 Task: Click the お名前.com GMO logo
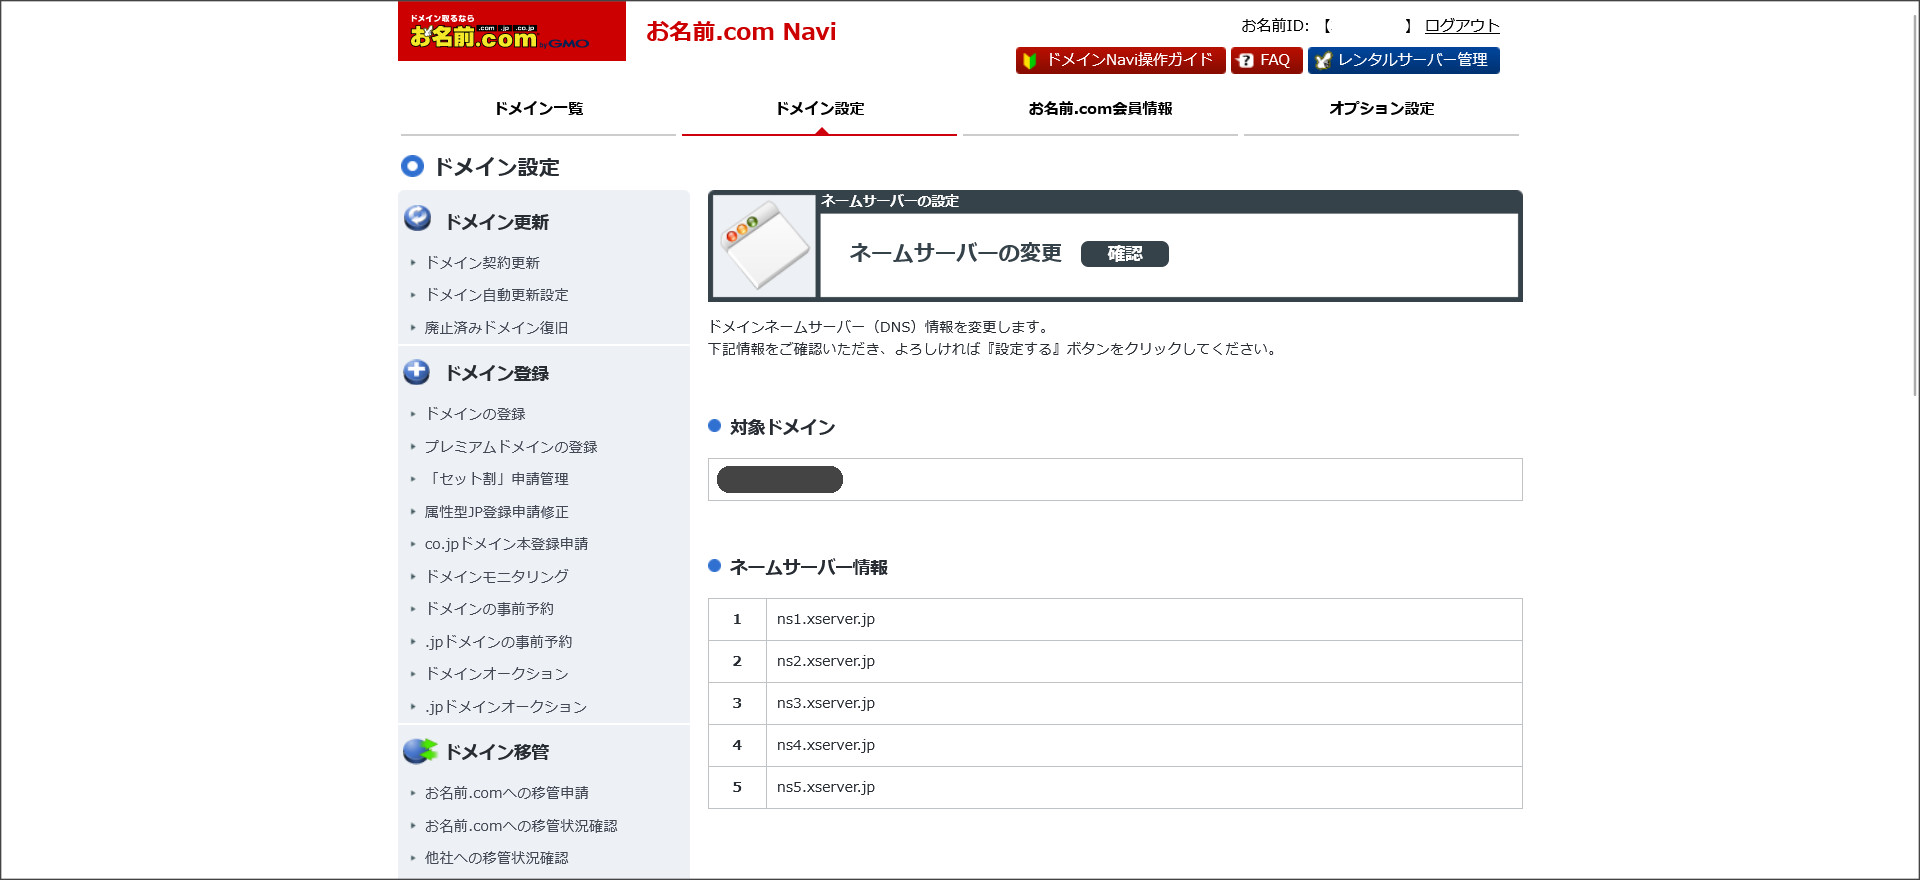click(x=511, y=31)
